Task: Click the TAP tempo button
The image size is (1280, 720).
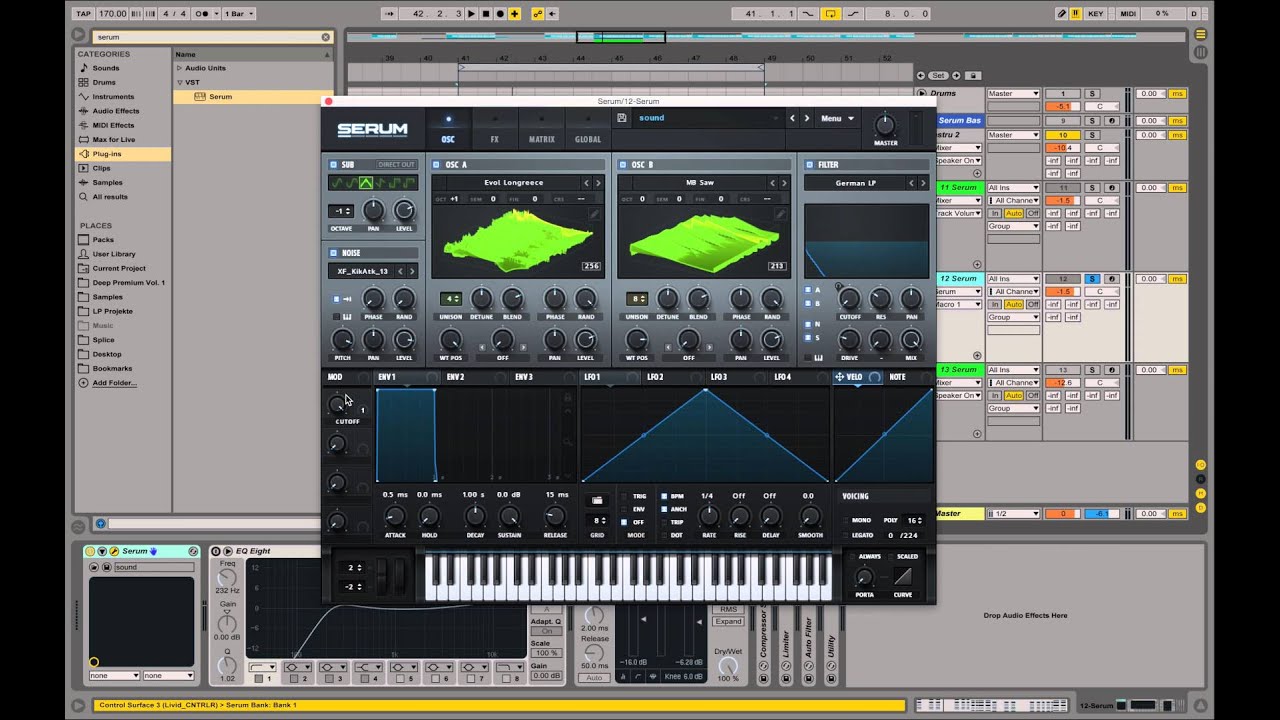Action: click(x=83, y=14)
